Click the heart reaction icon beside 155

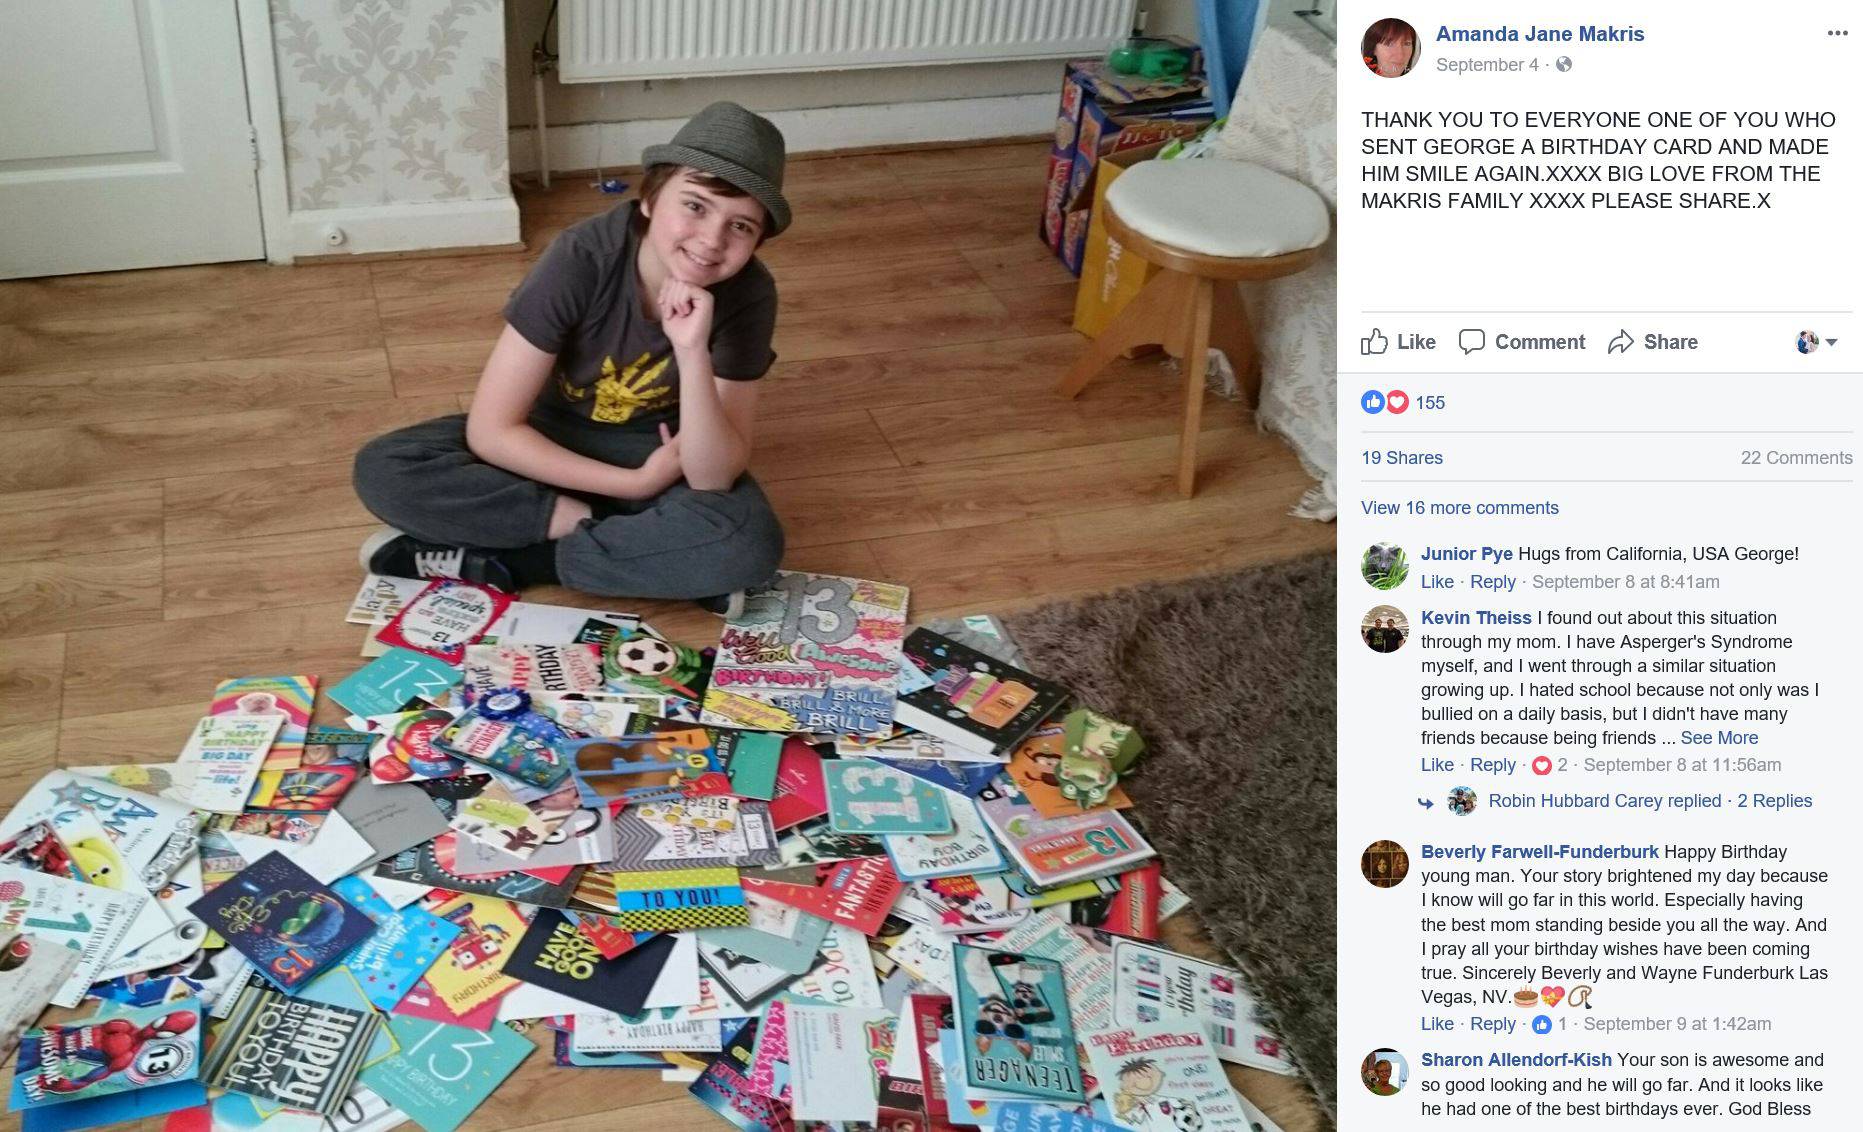pyautogui.click(x=1397, y=402)
